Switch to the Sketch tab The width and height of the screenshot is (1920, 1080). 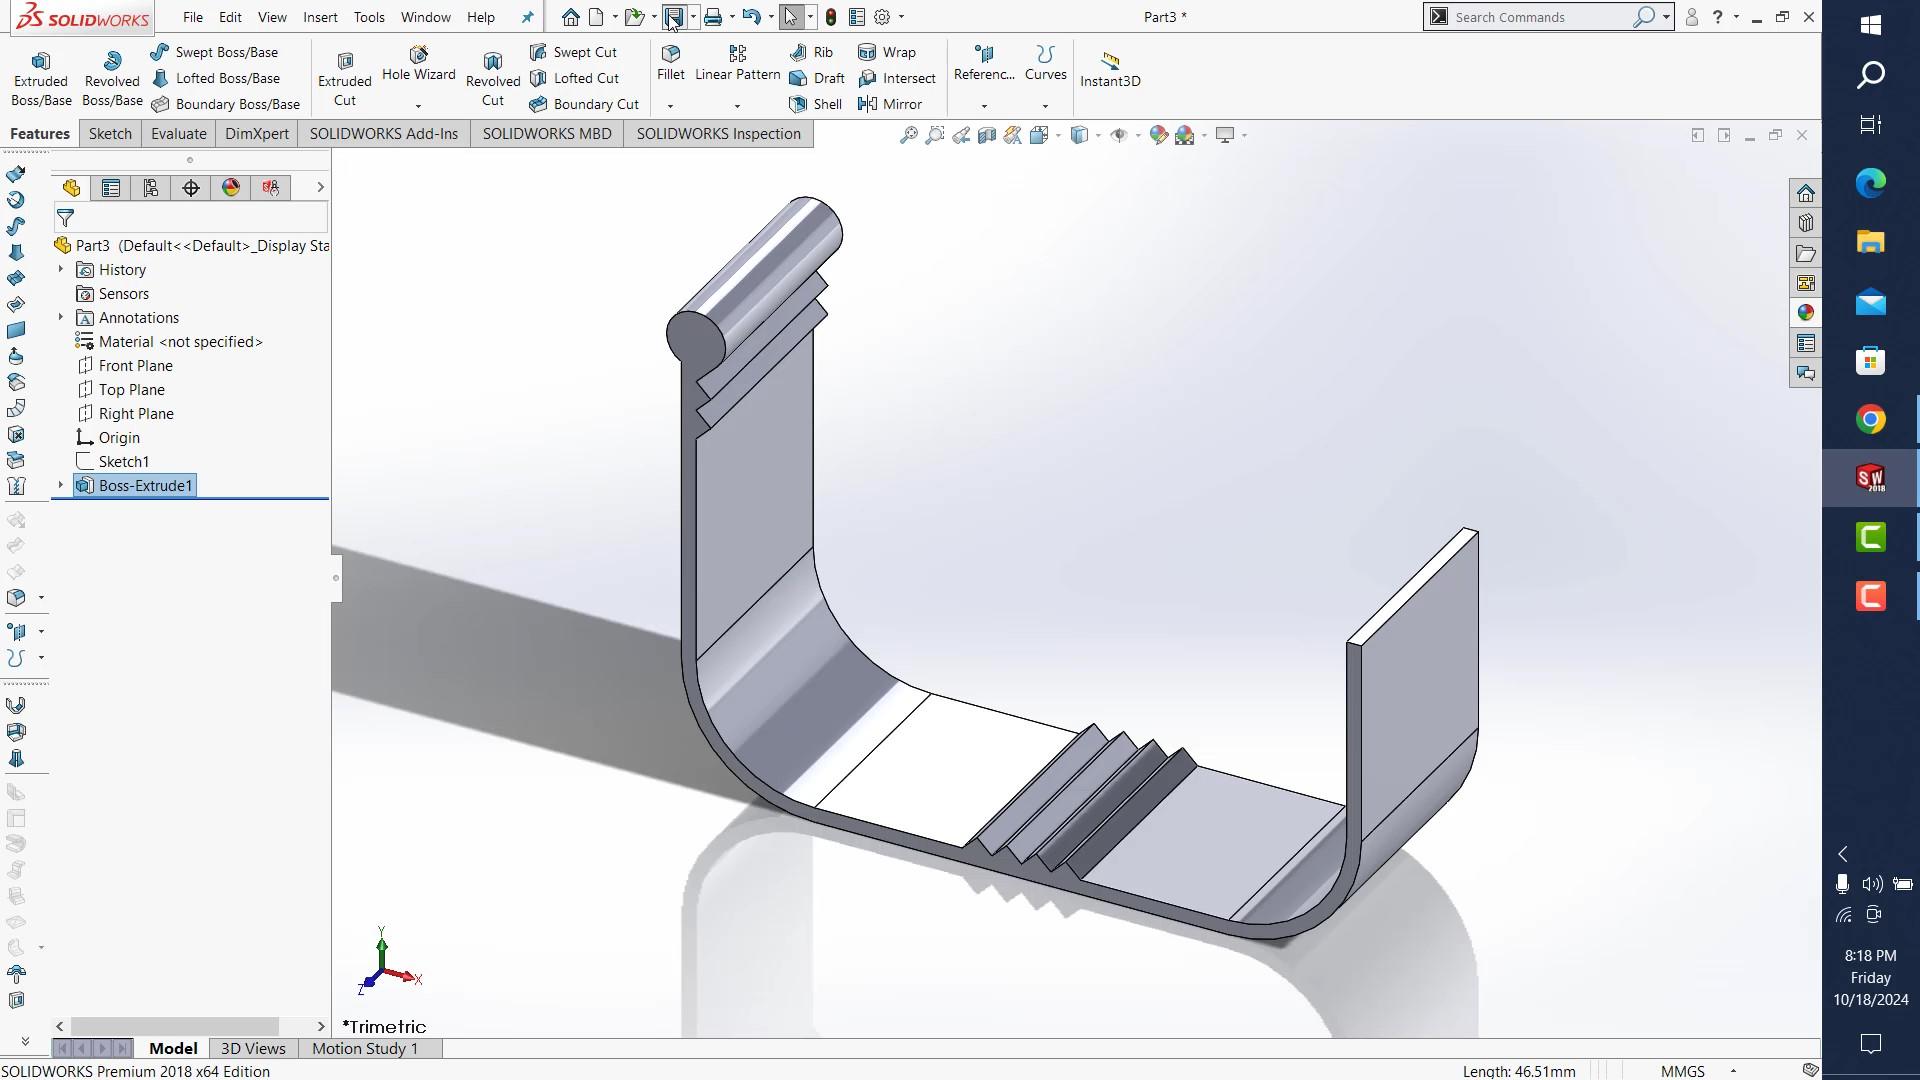(x=110, y=134)
